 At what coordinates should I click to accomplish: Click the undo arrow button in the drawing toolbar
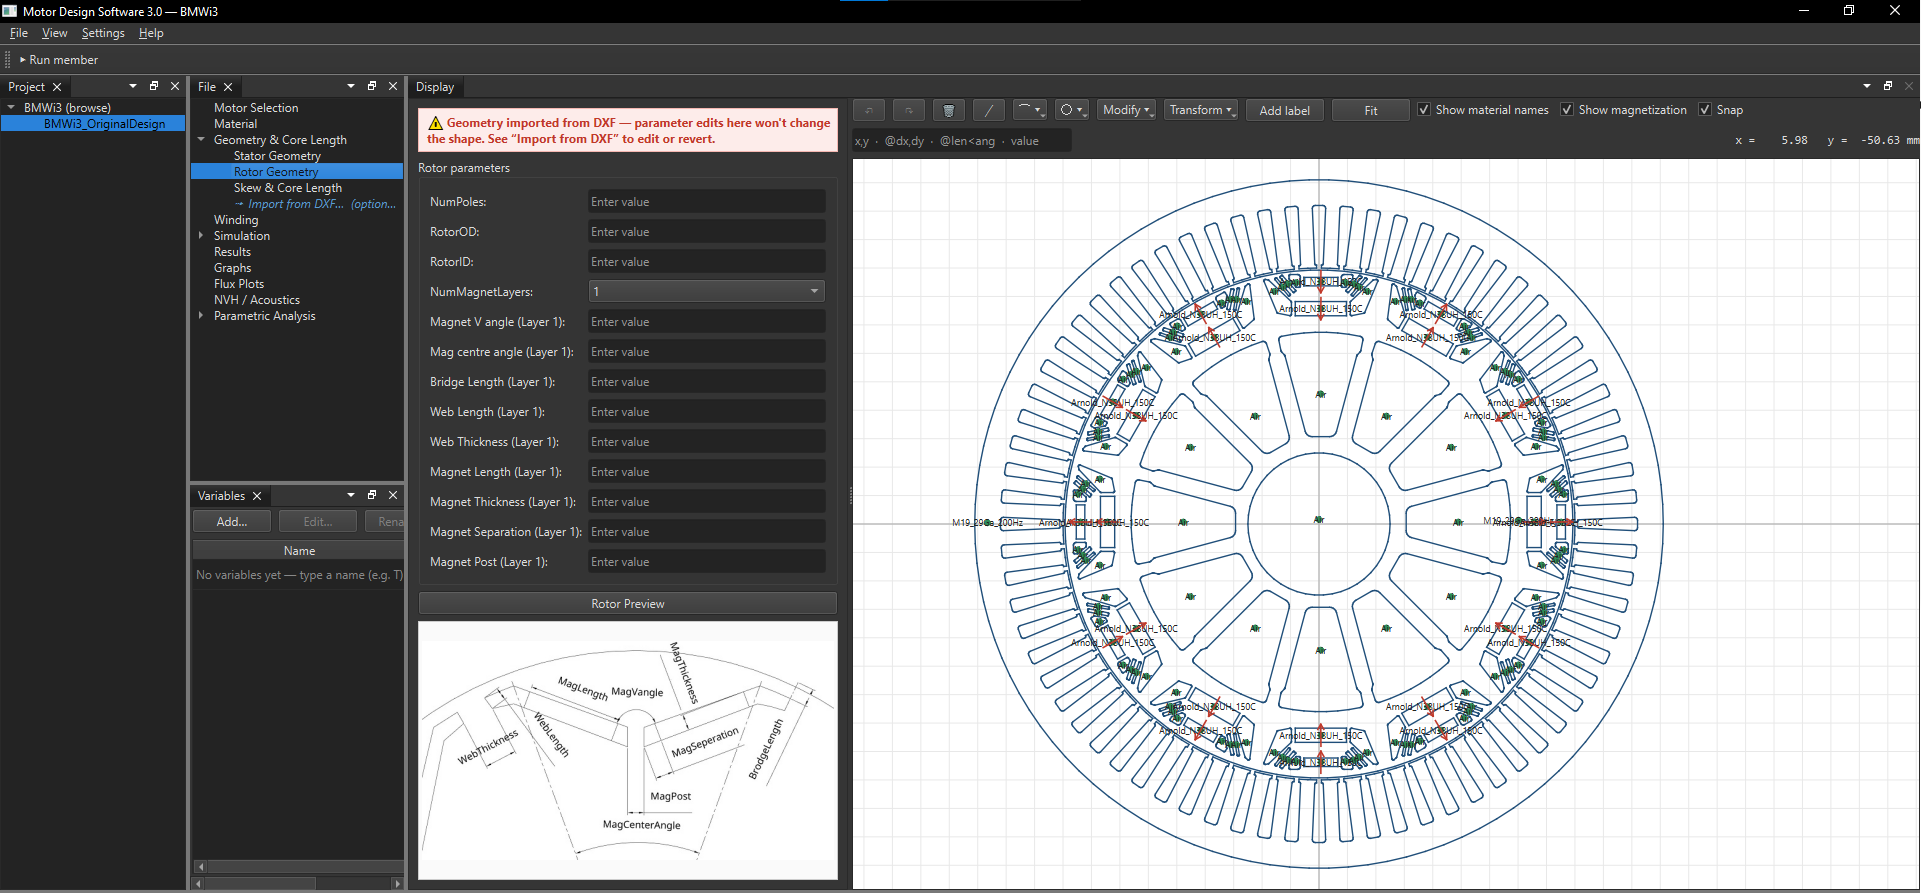(869, 110)
